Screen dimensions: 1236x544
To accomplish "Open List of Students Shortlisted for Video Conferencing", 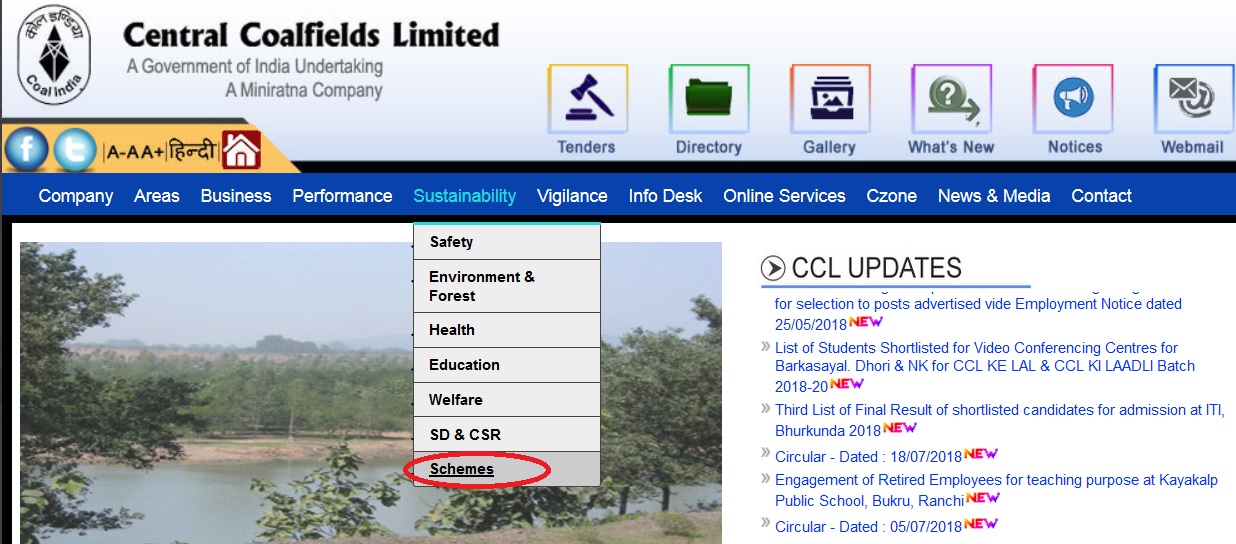I will (985, 367).
